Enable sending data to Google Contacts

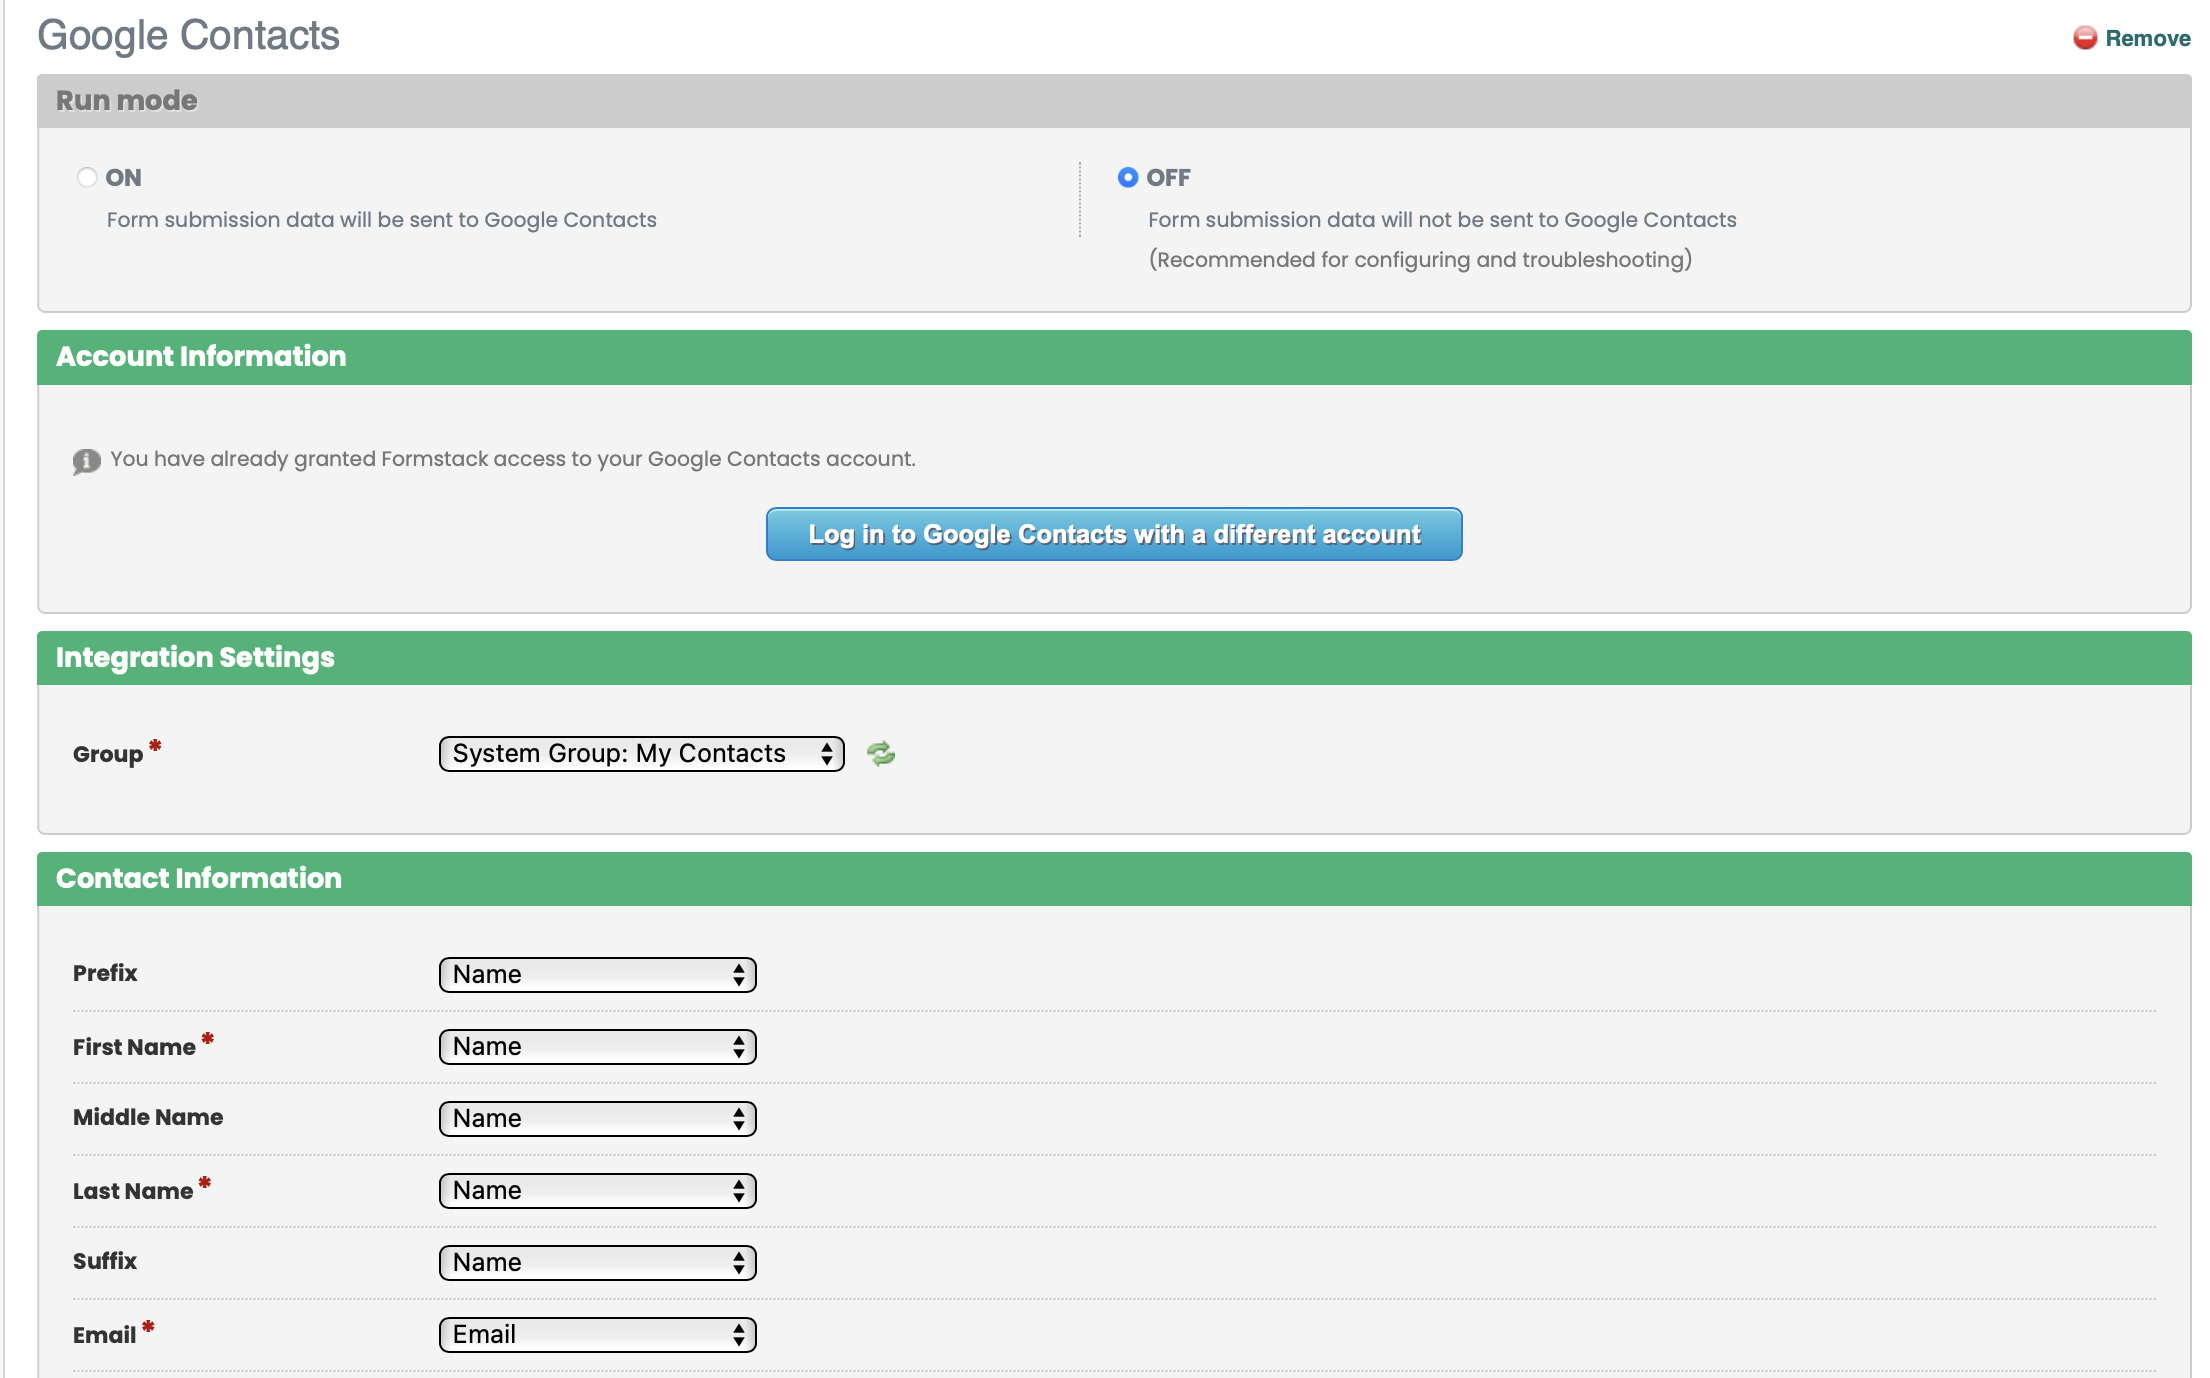tap(87, 176)
